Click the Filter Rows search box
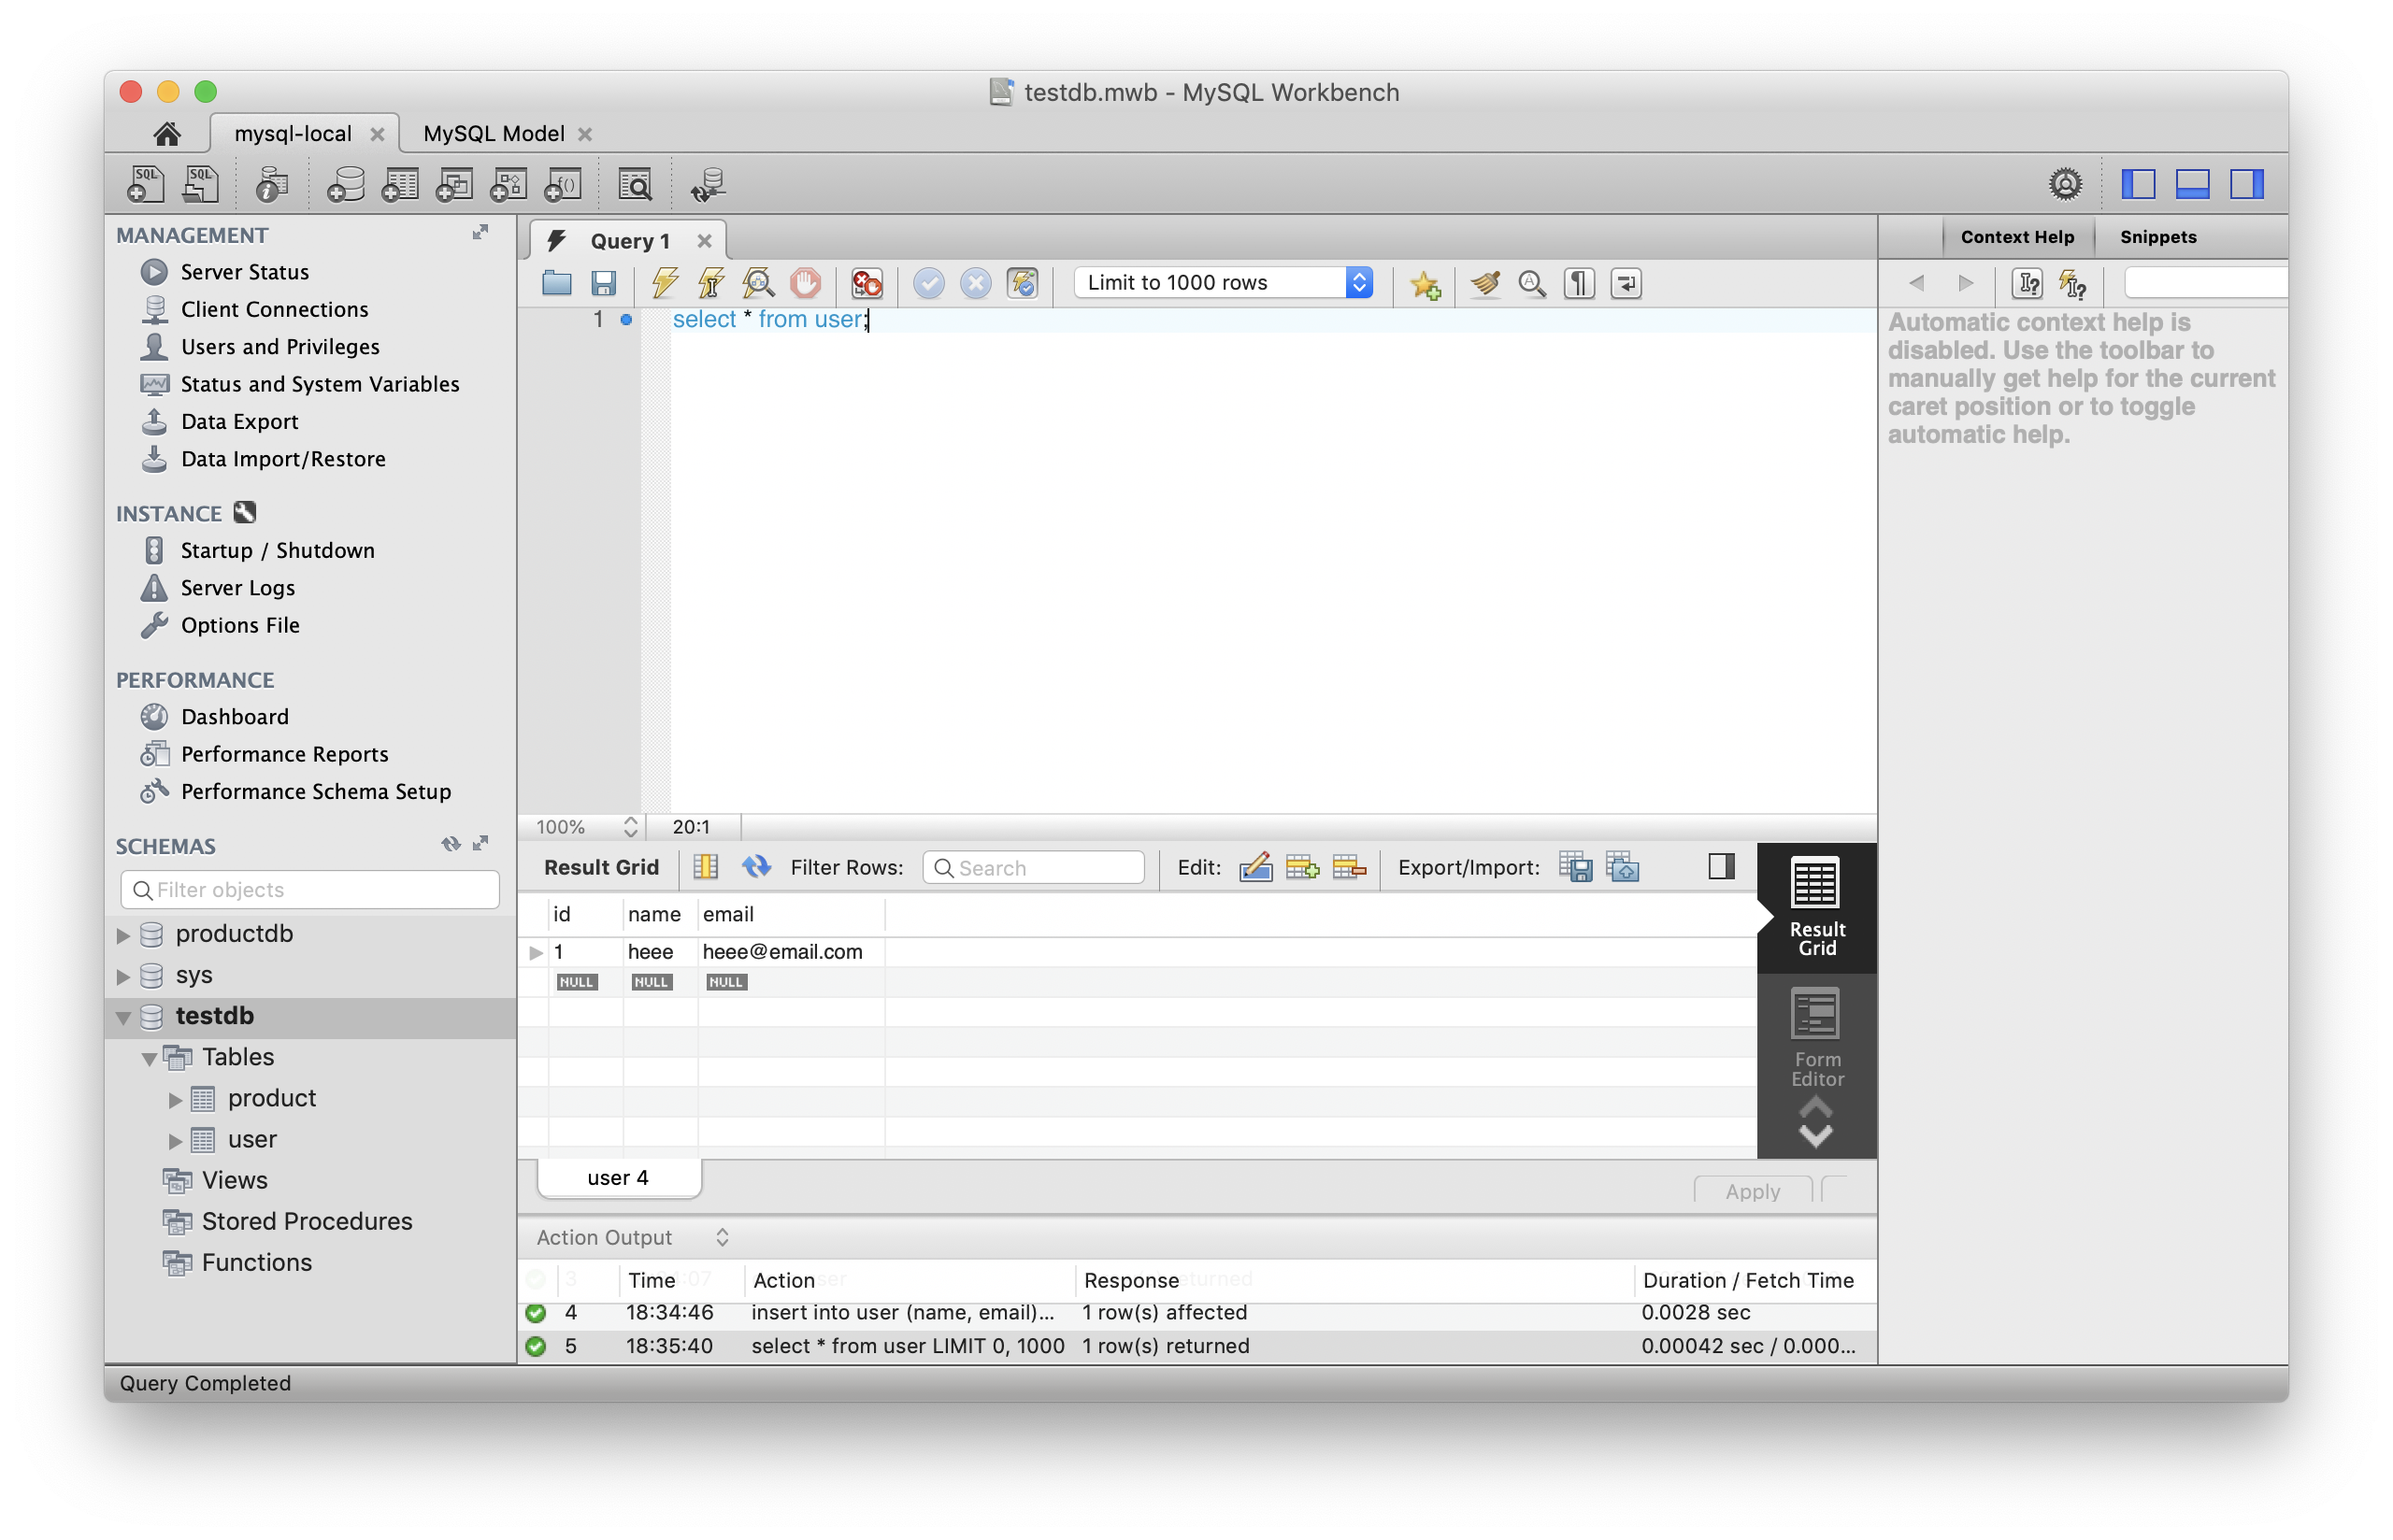2393x1540 pixels. [1033, 868]
